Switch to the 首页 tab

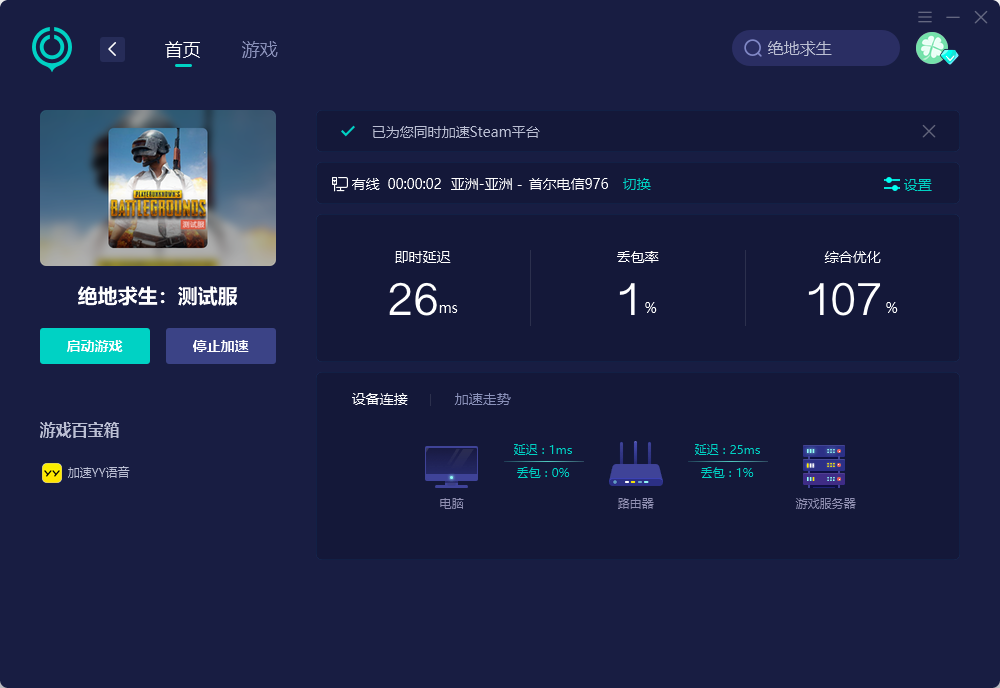coord(183,49)
